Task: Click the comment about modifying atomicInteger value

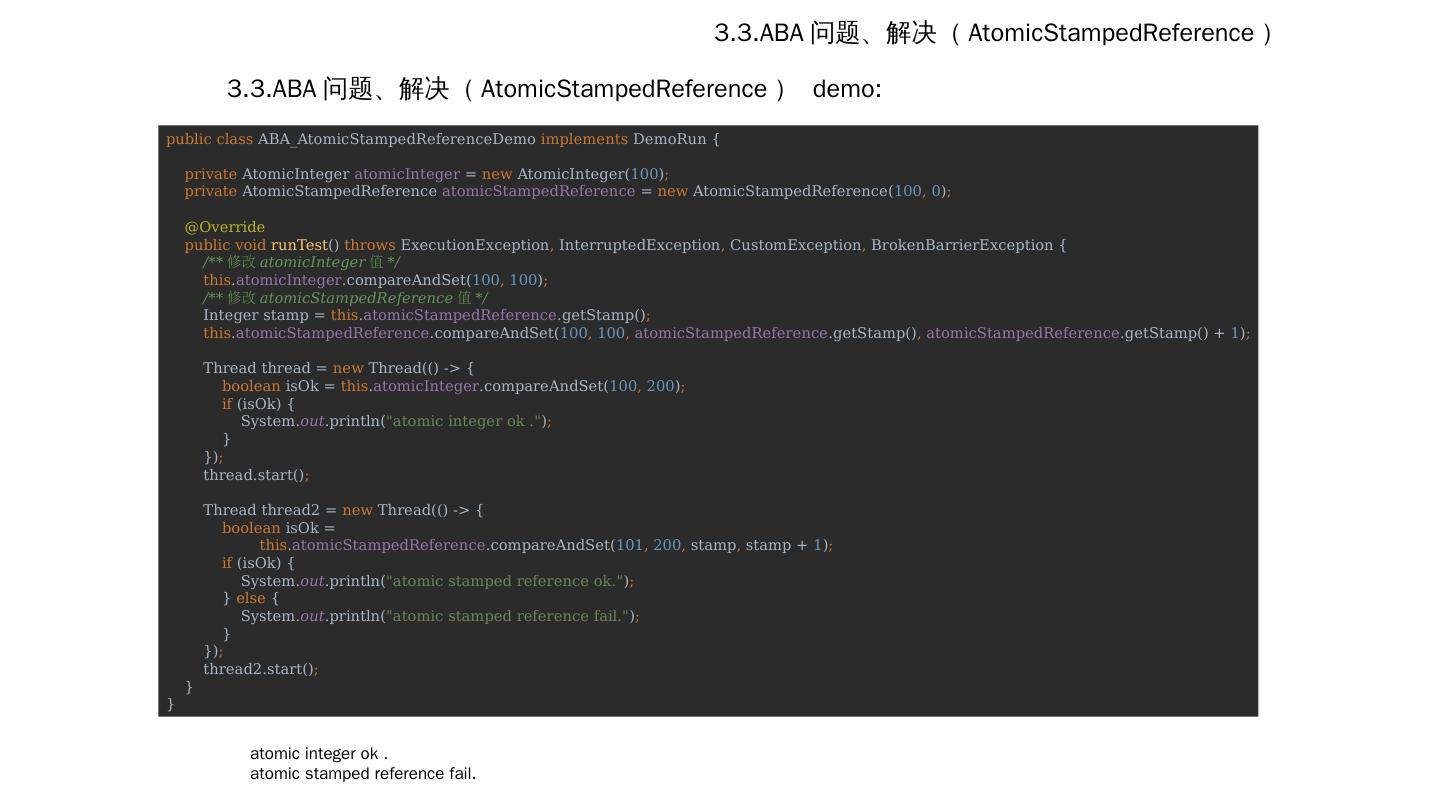Action: [x=301, y=262]
